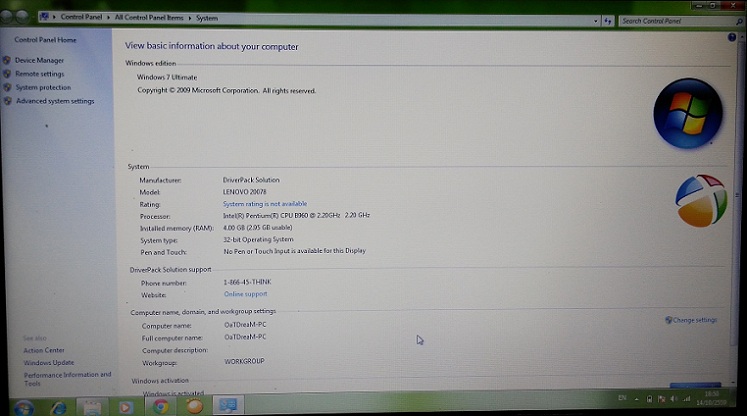Select the System control panel taskbar button
The height and width of the screenshot is (416, 747).
coord(228,405)
